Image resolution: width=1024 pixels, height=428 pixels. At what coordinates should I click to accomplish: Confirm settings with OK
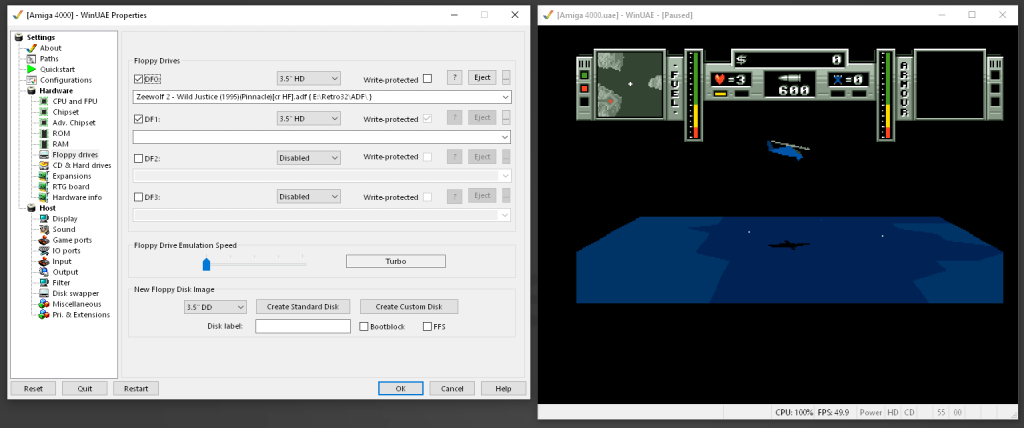(x=401, y=388)
